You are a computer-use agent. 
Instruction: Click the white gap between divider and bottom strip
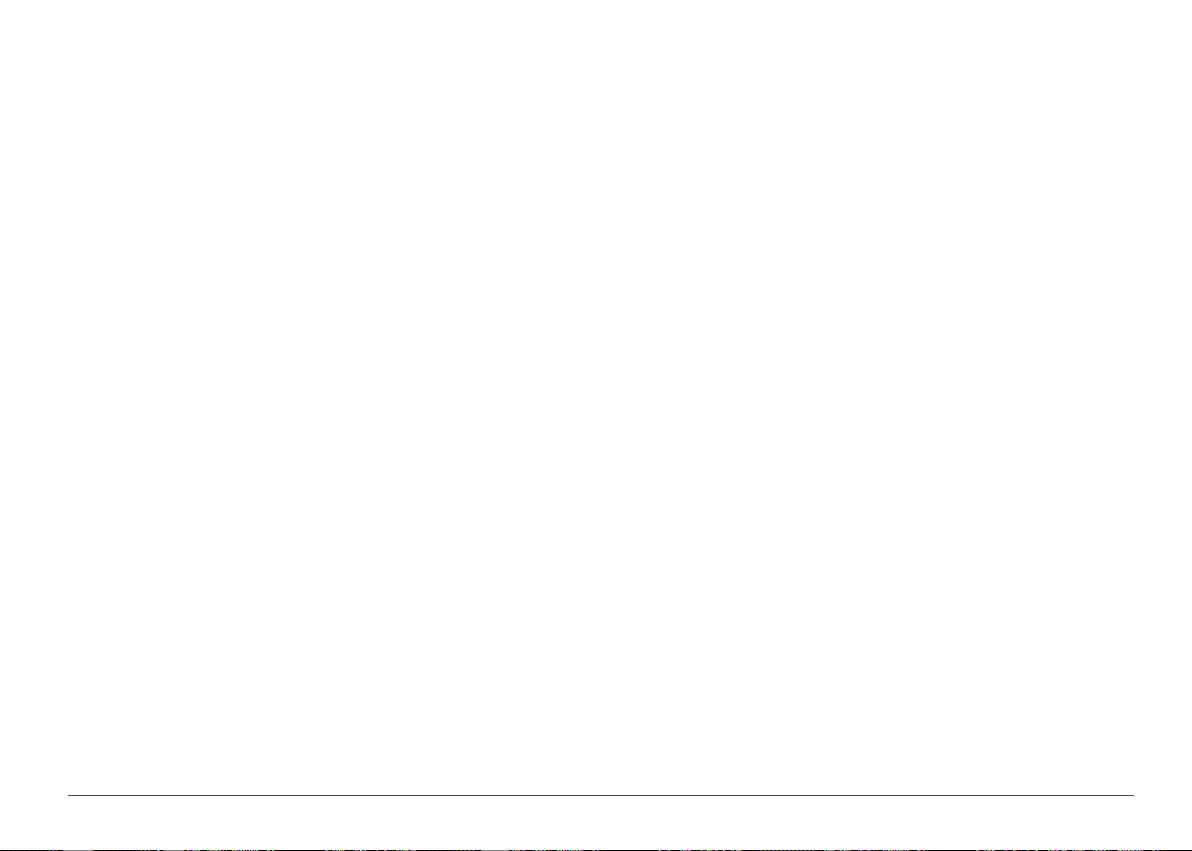point(596,821)
